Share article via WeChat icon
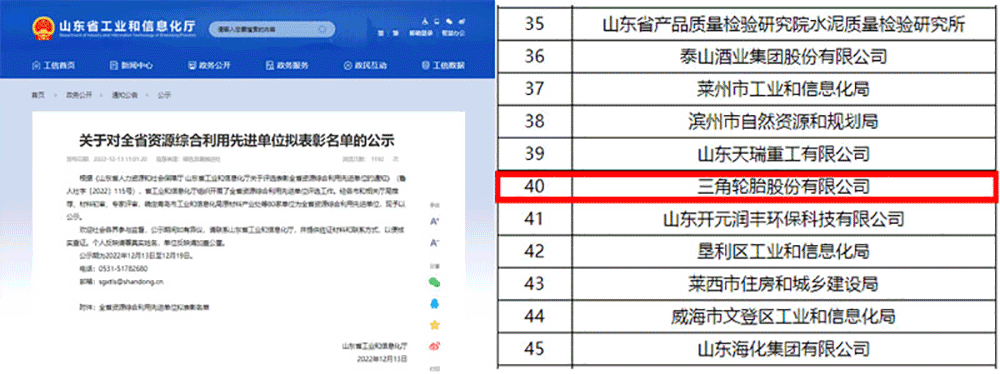The height and width of the screenshot is (374, 1000). point(435,282)
